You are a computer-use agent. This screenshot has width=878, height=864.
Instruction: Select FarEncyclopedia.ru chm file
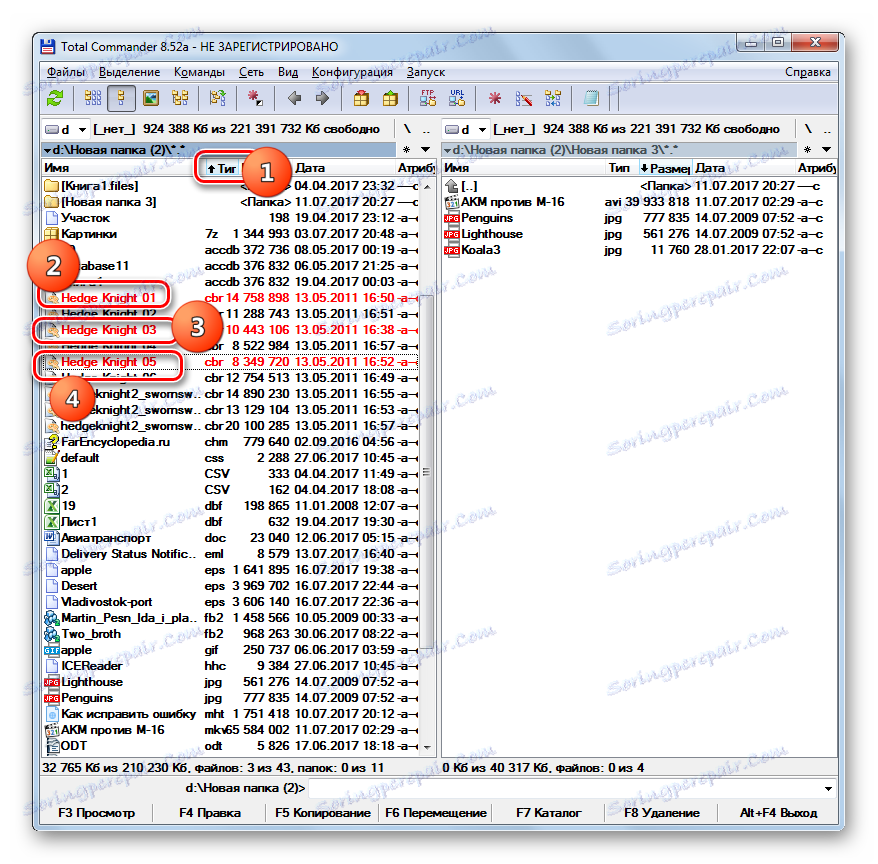230,442
